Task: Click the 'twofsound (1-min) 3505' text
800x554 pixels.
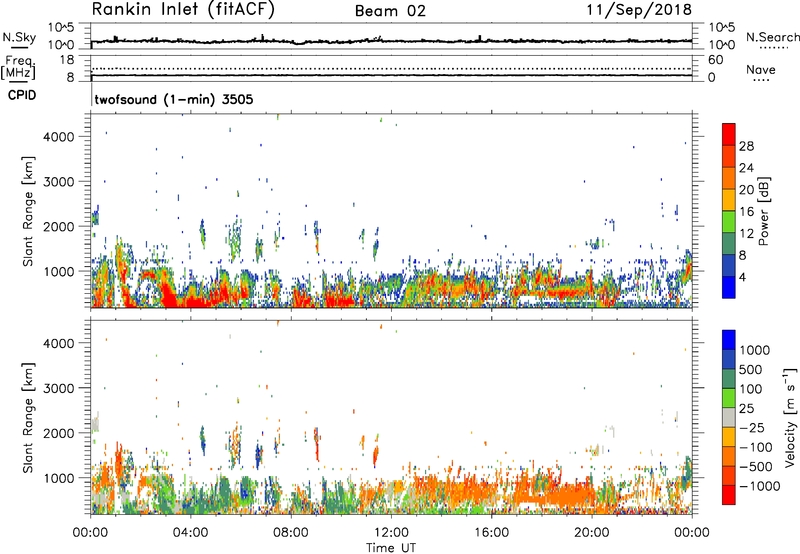Action: (174, 99)
